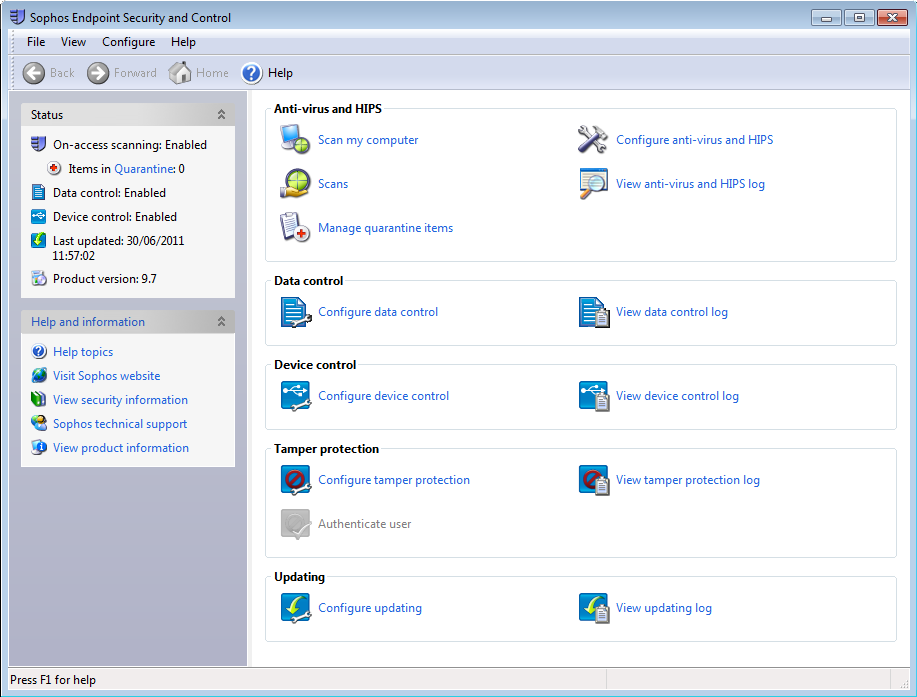Click the View product information info icon

[x=39, y=447]
